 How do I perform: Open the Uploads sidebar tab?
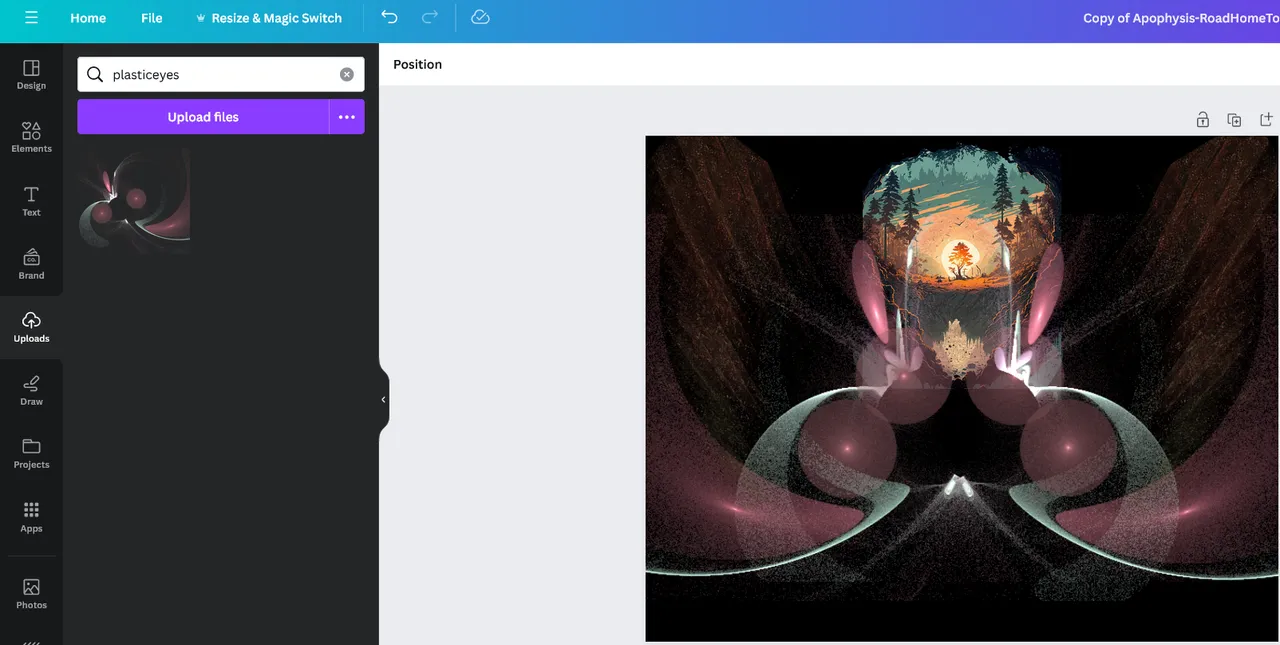coord(31,327)
